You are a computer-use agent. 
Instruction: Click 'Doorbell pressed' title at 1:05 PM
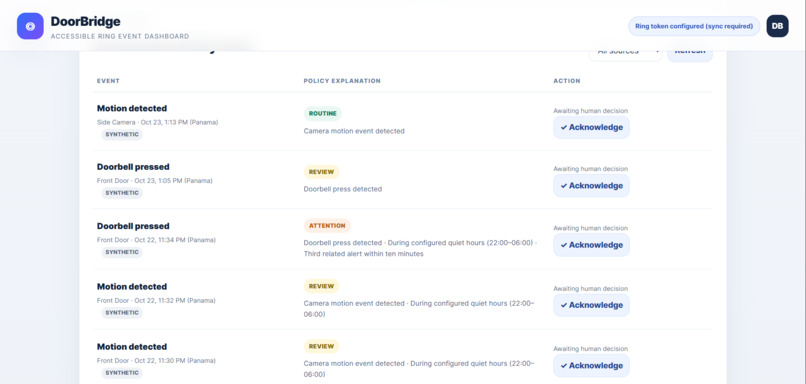click(133, 167)
